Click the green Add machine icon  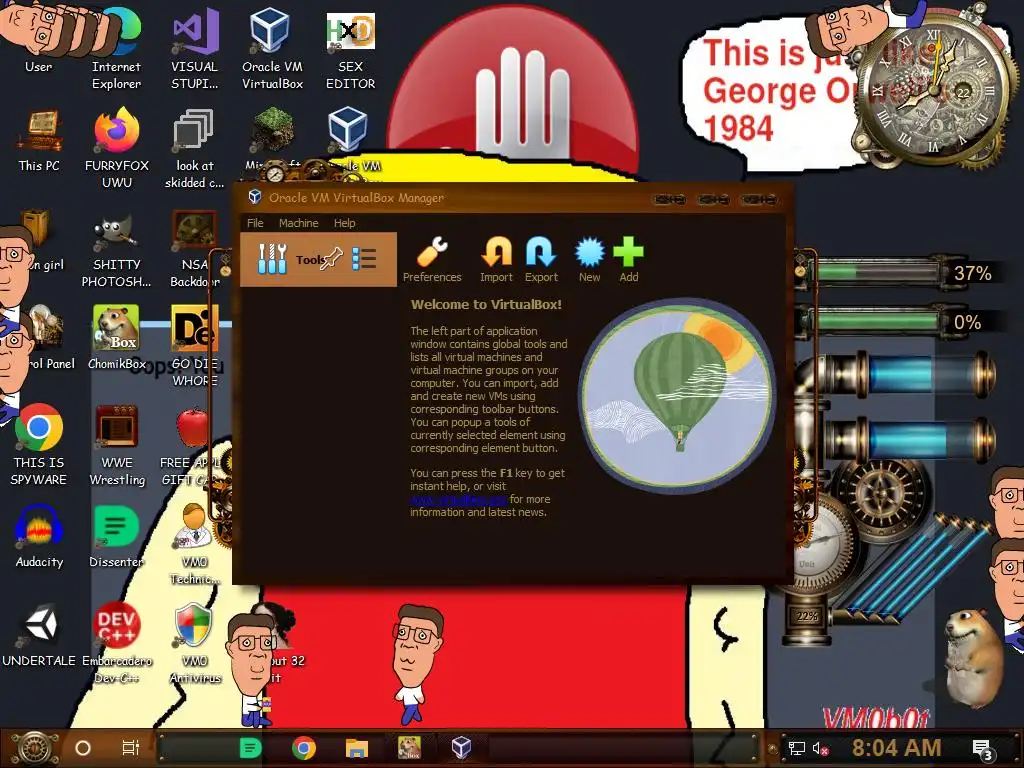pyautogui.click(x=628, y=259)
